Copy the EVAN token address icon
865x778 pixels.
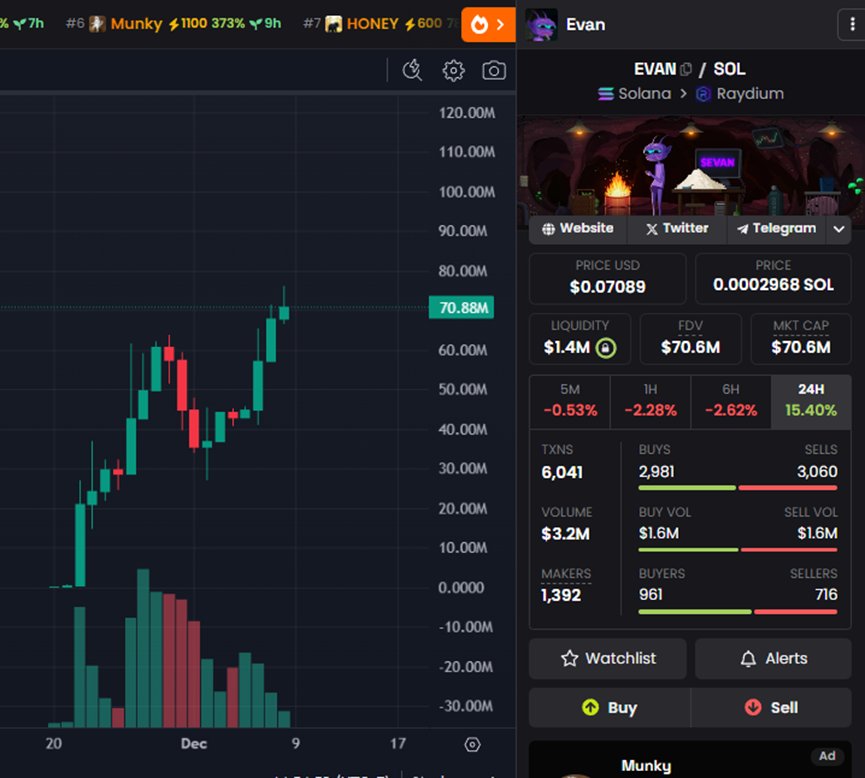[x=686, y=70]
